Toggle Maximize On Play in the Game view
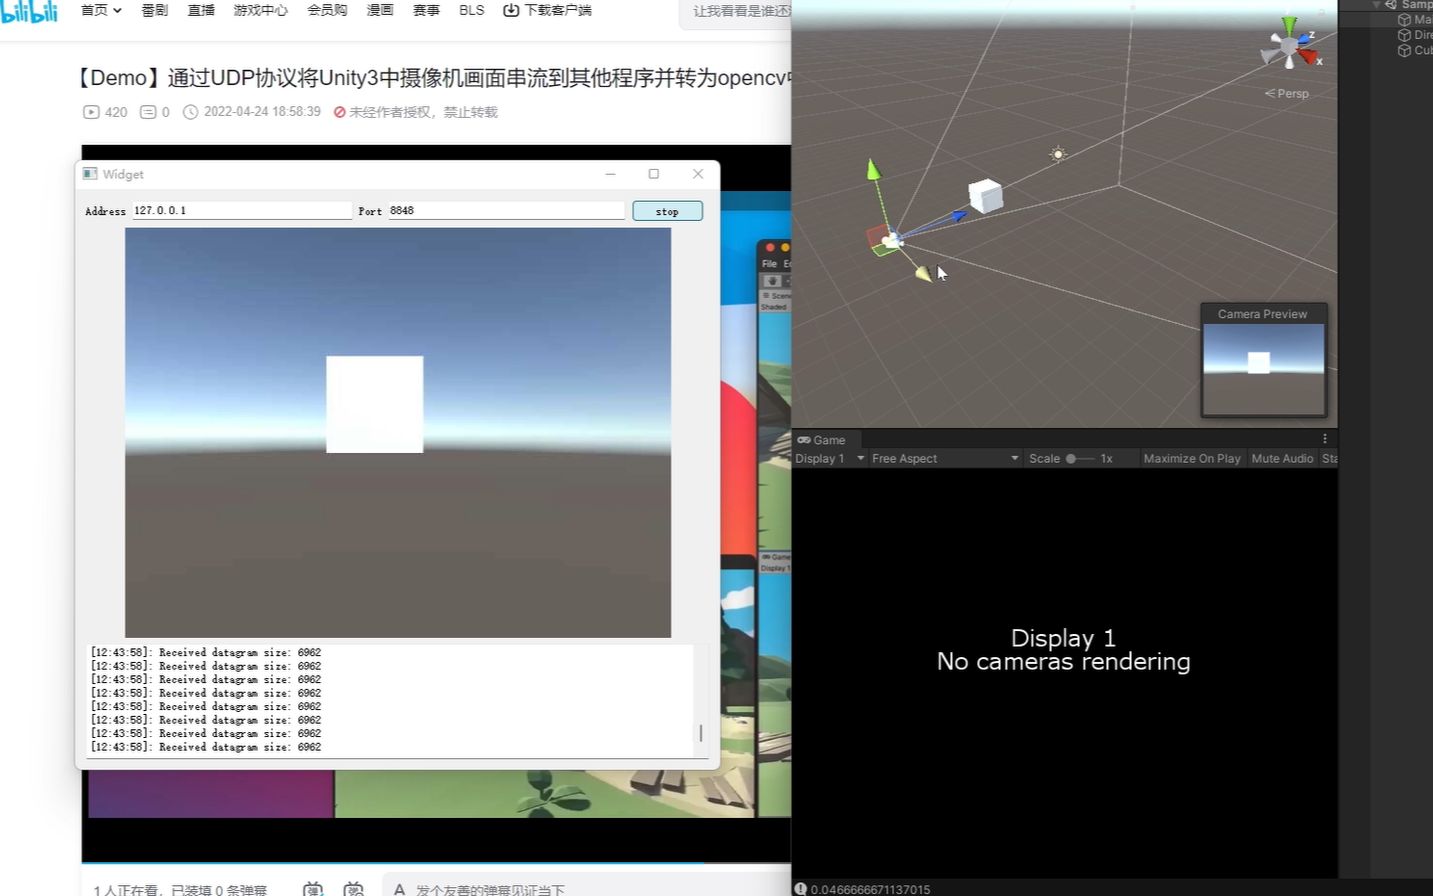The width and height of the screenshot is (1433, 896). tap(1191, 458)
